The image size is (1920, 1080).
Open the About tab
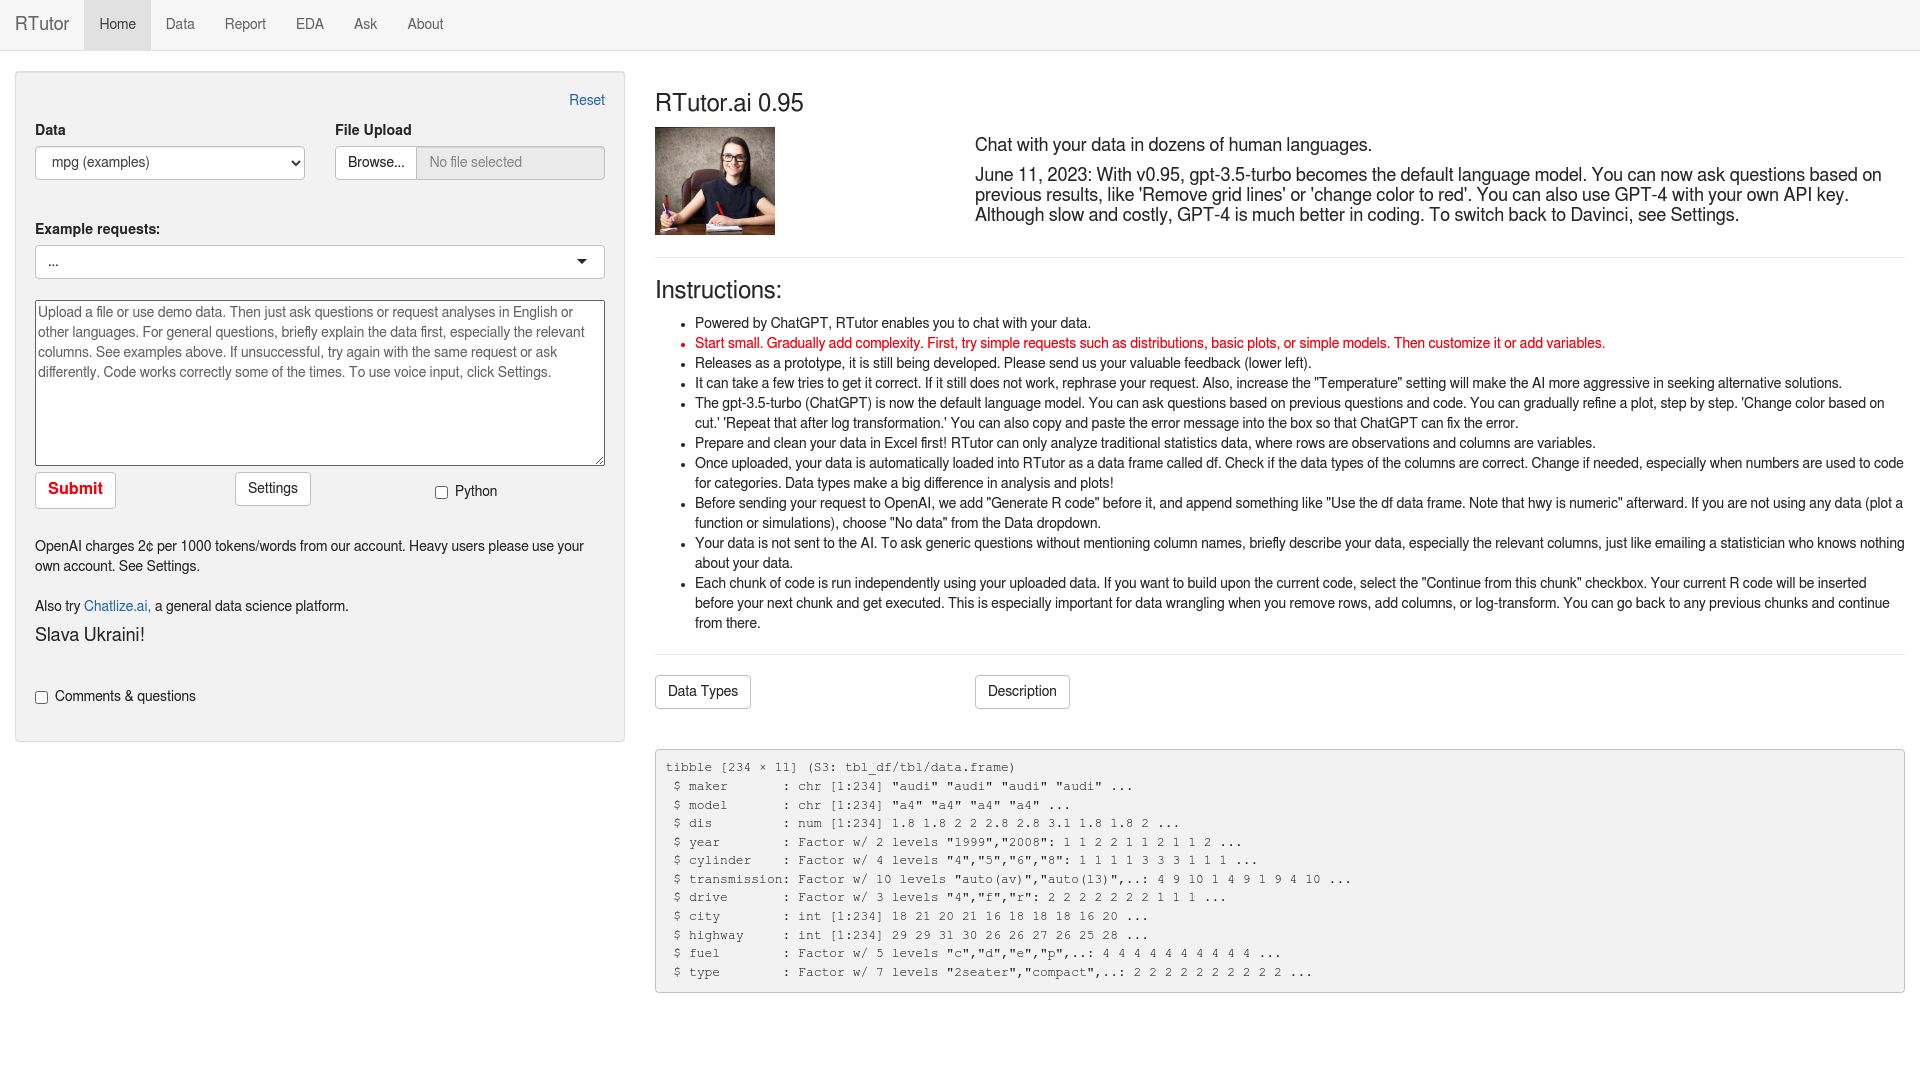425,24
